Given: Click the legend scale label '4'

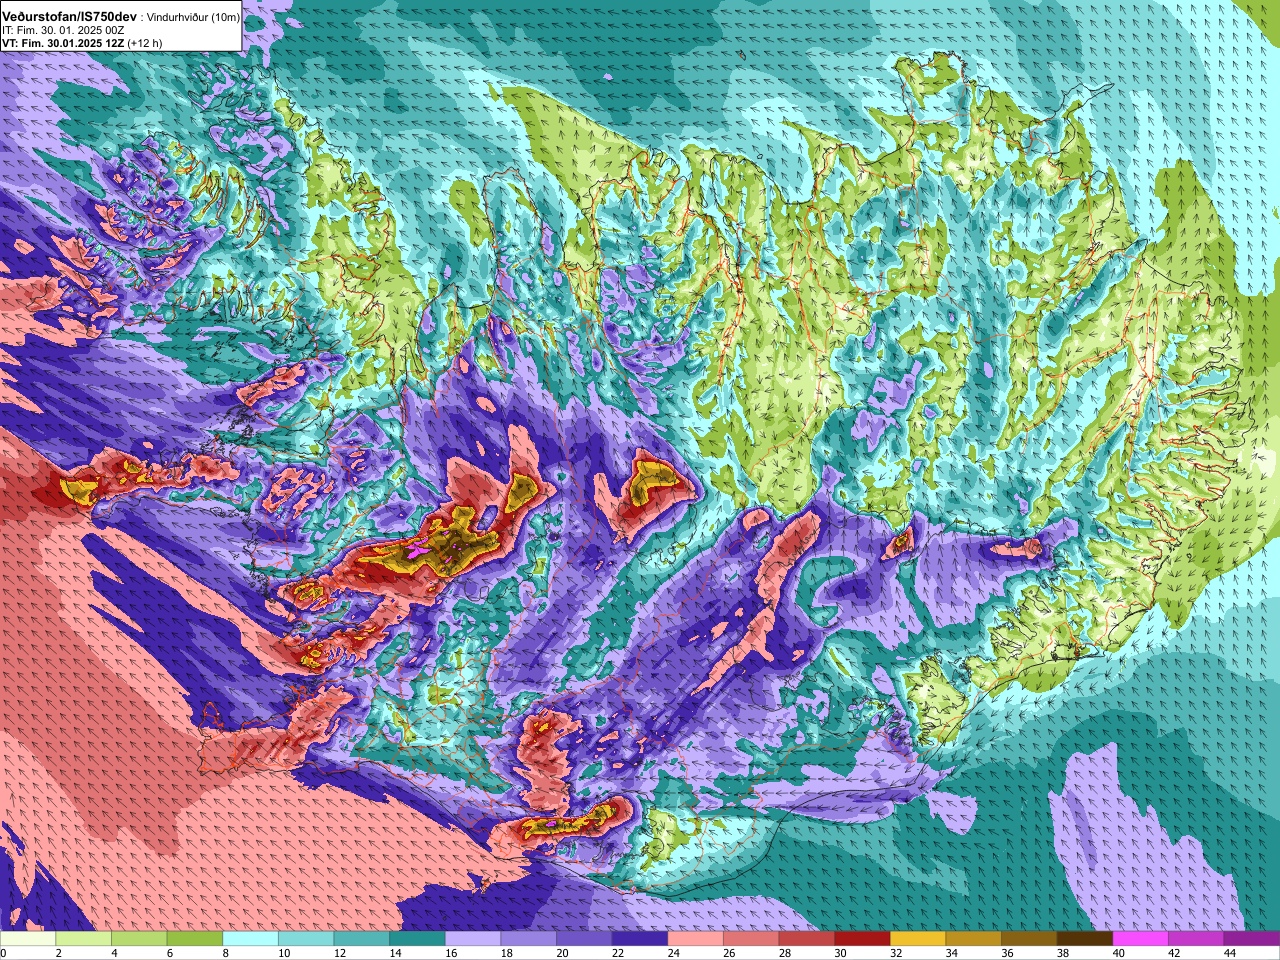Looking at the screenshot, I should tap(114, 953).
